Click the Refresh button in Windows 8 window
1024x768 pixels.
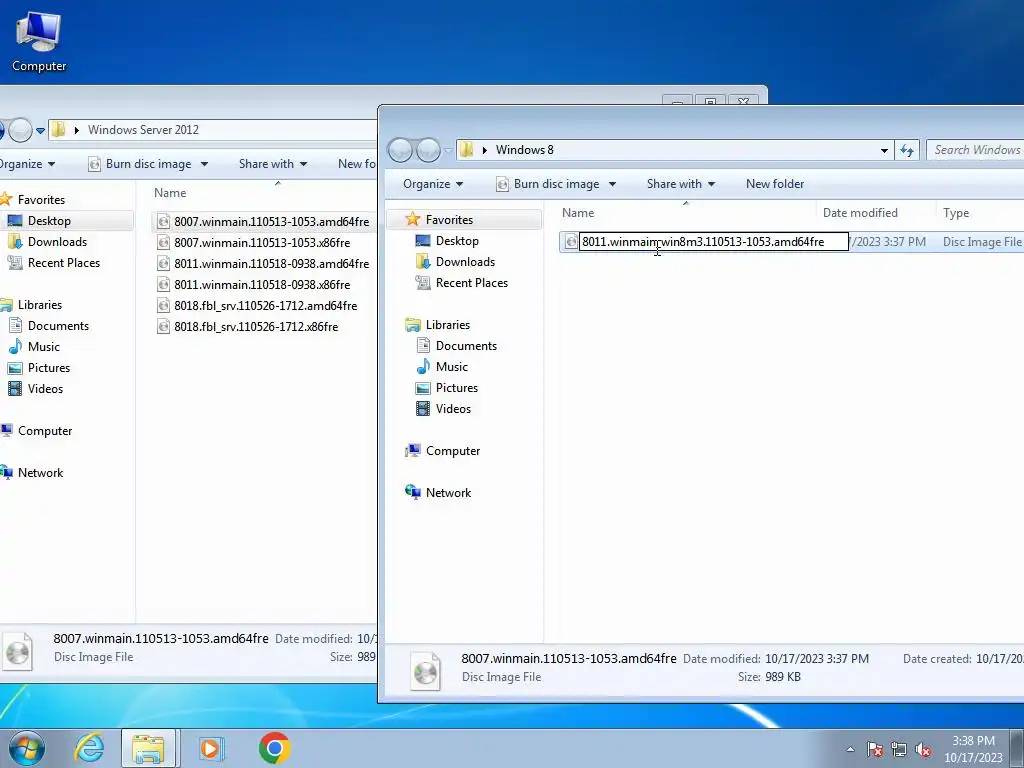(907, 150)
